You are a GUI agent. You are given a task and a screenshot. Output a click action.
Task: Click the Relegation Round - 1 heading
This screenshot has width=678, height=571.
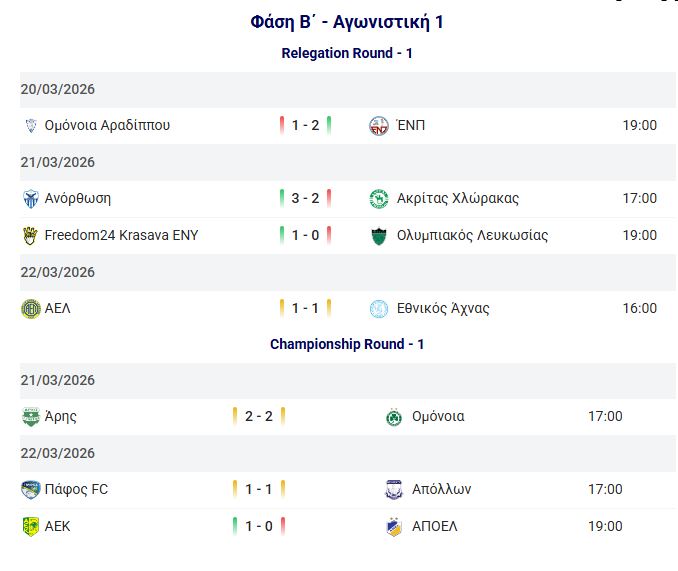[x=347, y=53]
